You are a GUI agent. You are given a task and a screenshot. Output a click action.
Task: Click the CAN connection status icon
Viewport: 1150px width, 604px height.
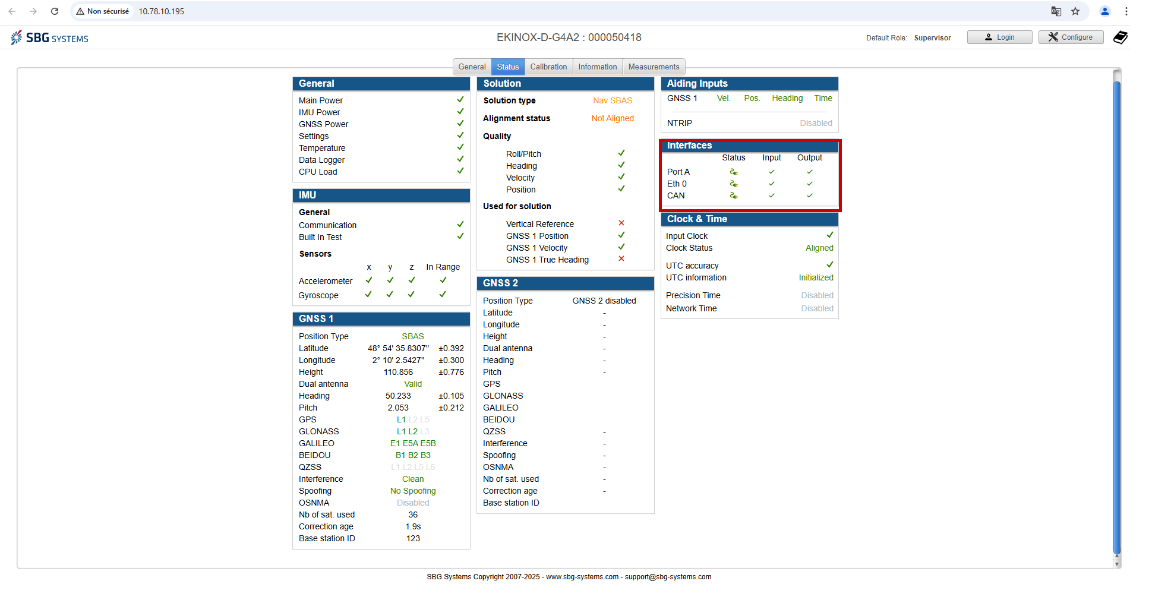coord(733,196)
